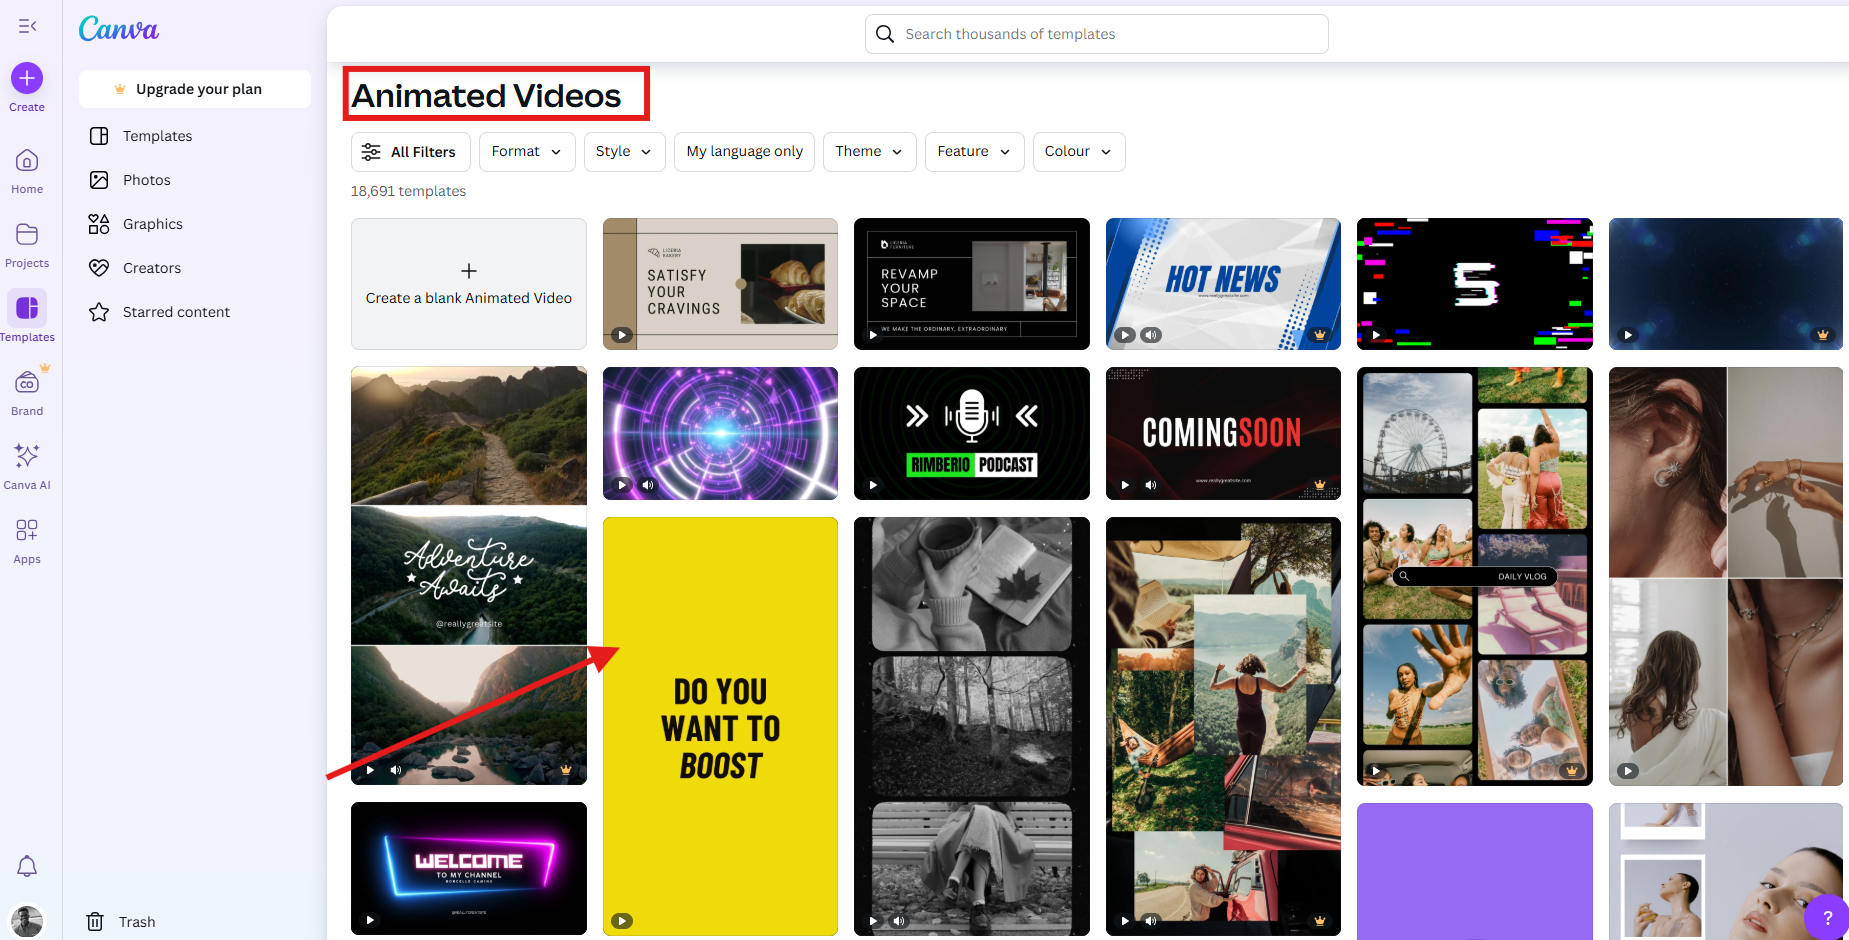Go to Home using the sidebar icon
The width and height of the screenshot is (1849, 940).
[26, 163]
